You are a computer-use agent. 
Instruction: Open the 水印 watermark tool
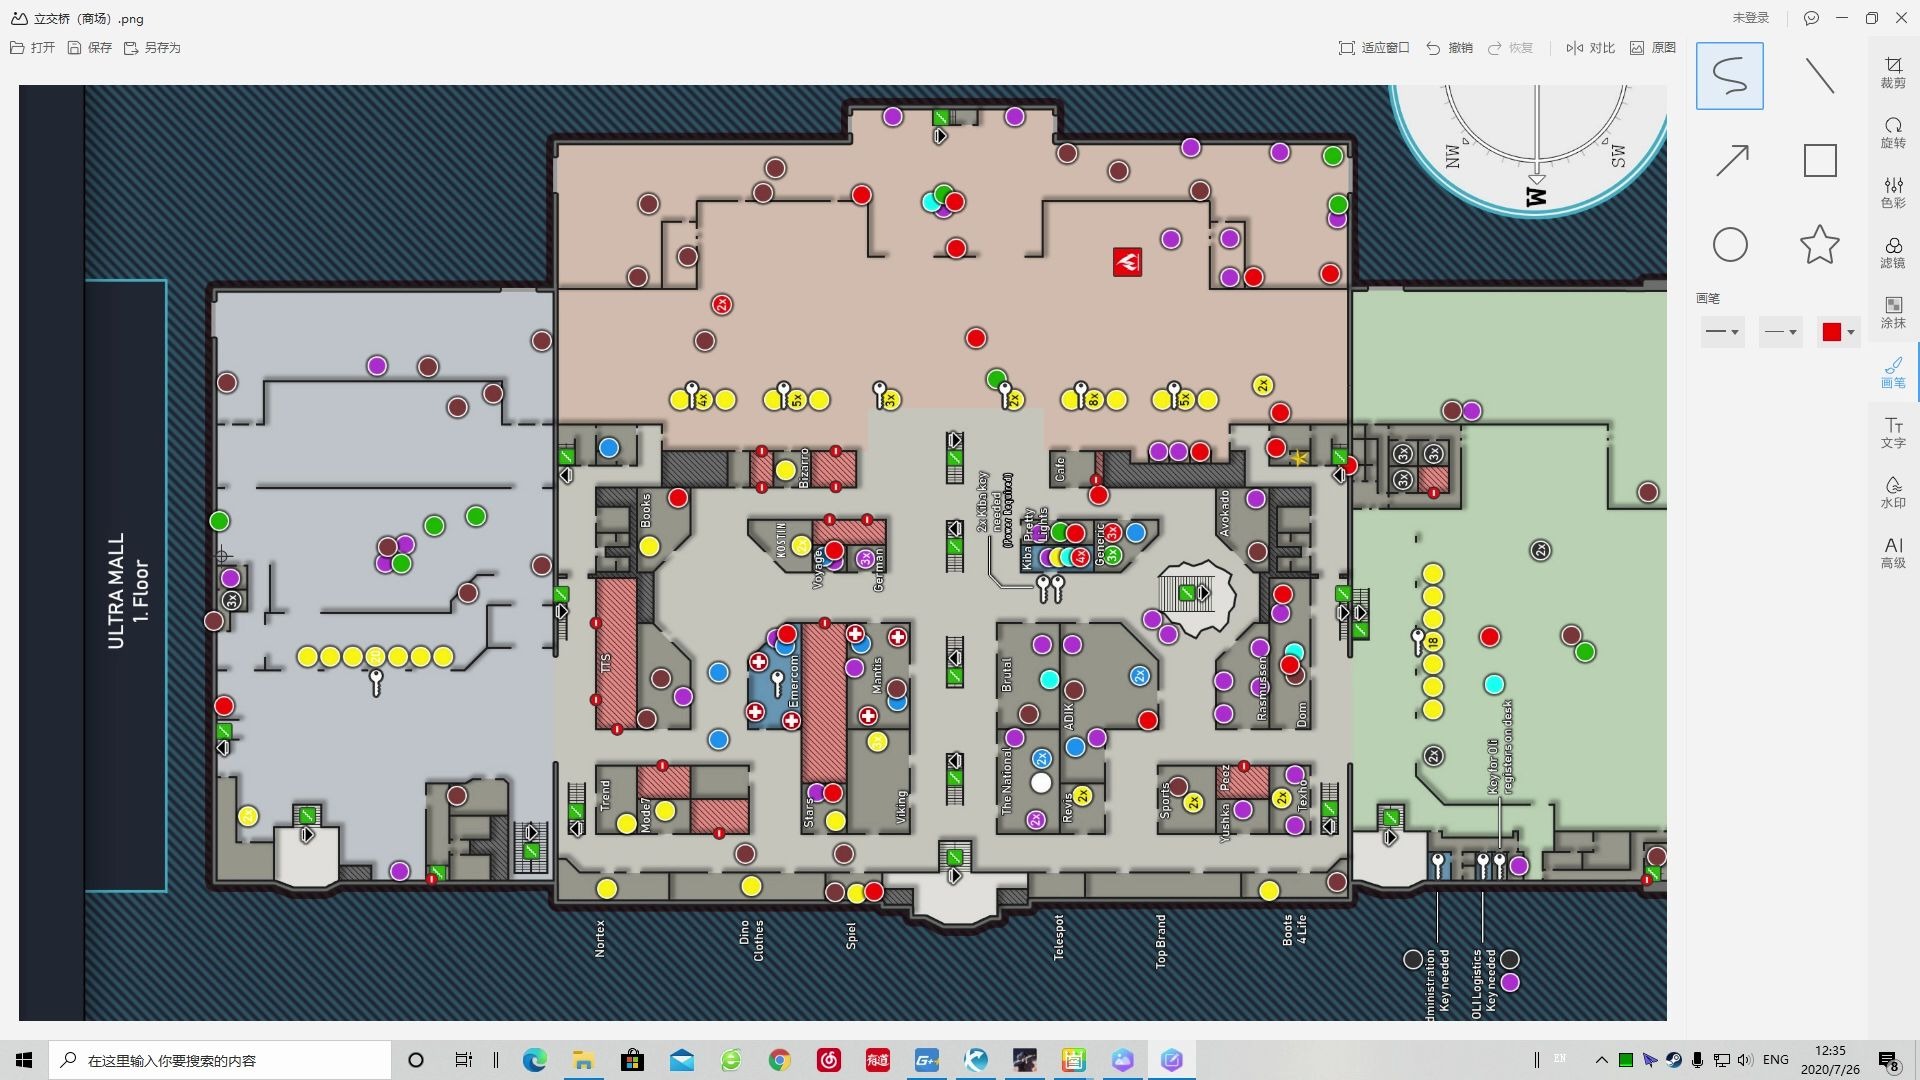tap(1892, 493)
